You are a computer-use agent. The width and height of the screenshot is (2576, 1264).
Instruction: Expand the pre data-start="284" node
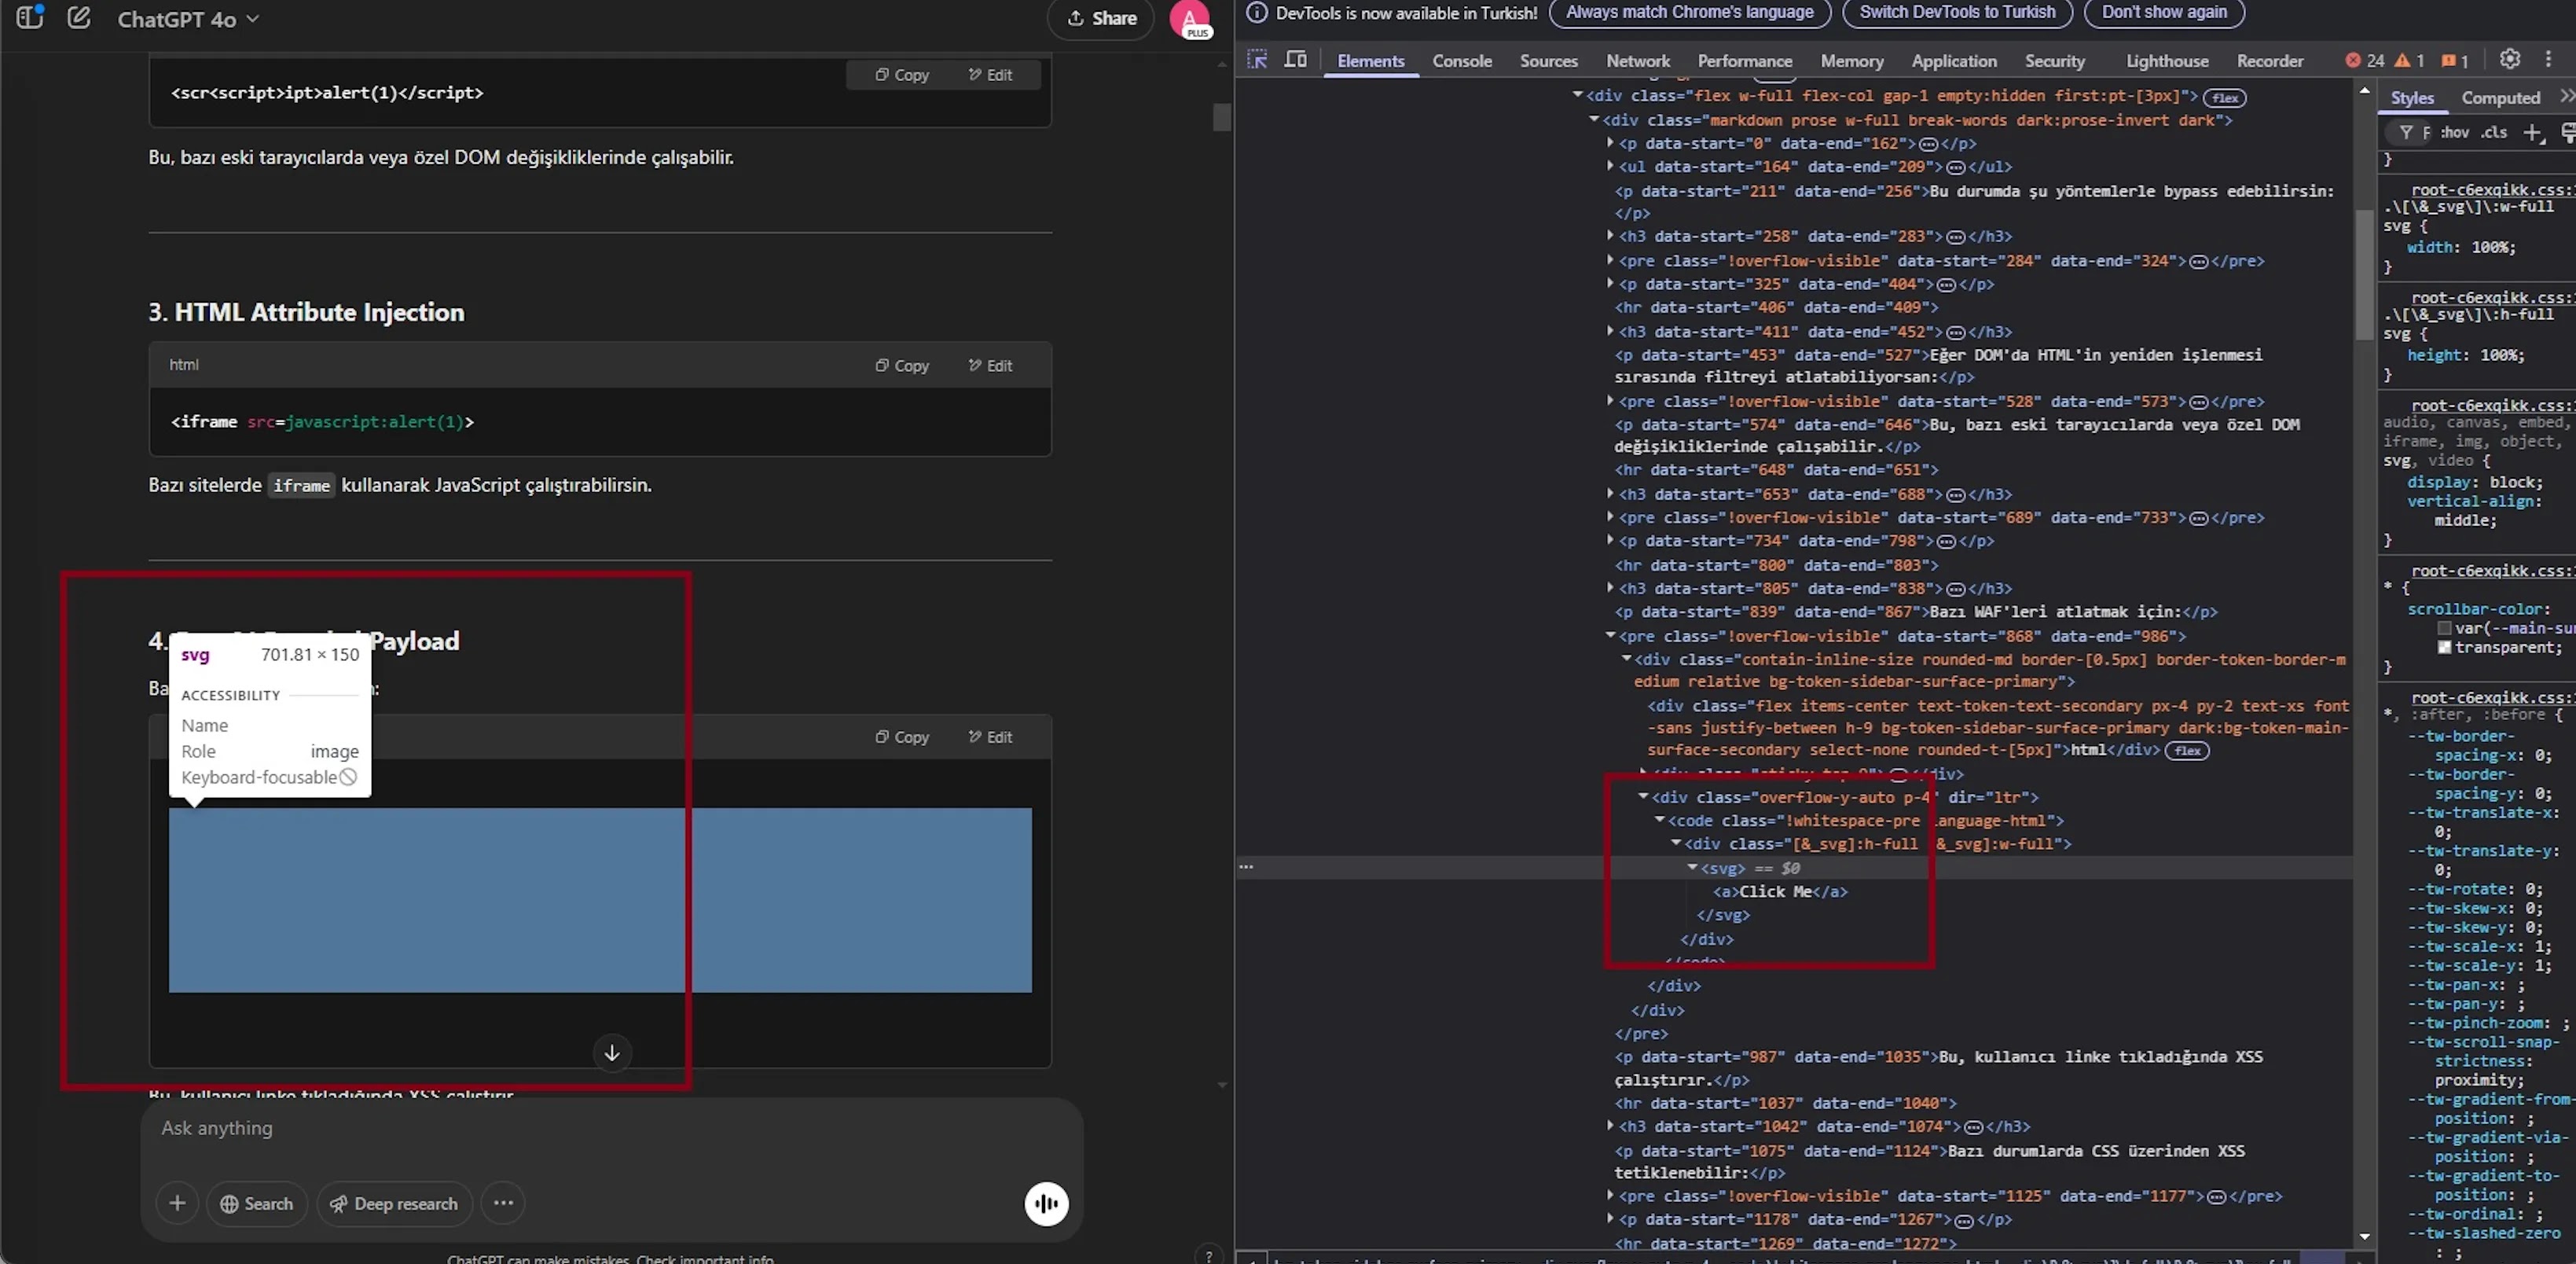pos(1610,259)
